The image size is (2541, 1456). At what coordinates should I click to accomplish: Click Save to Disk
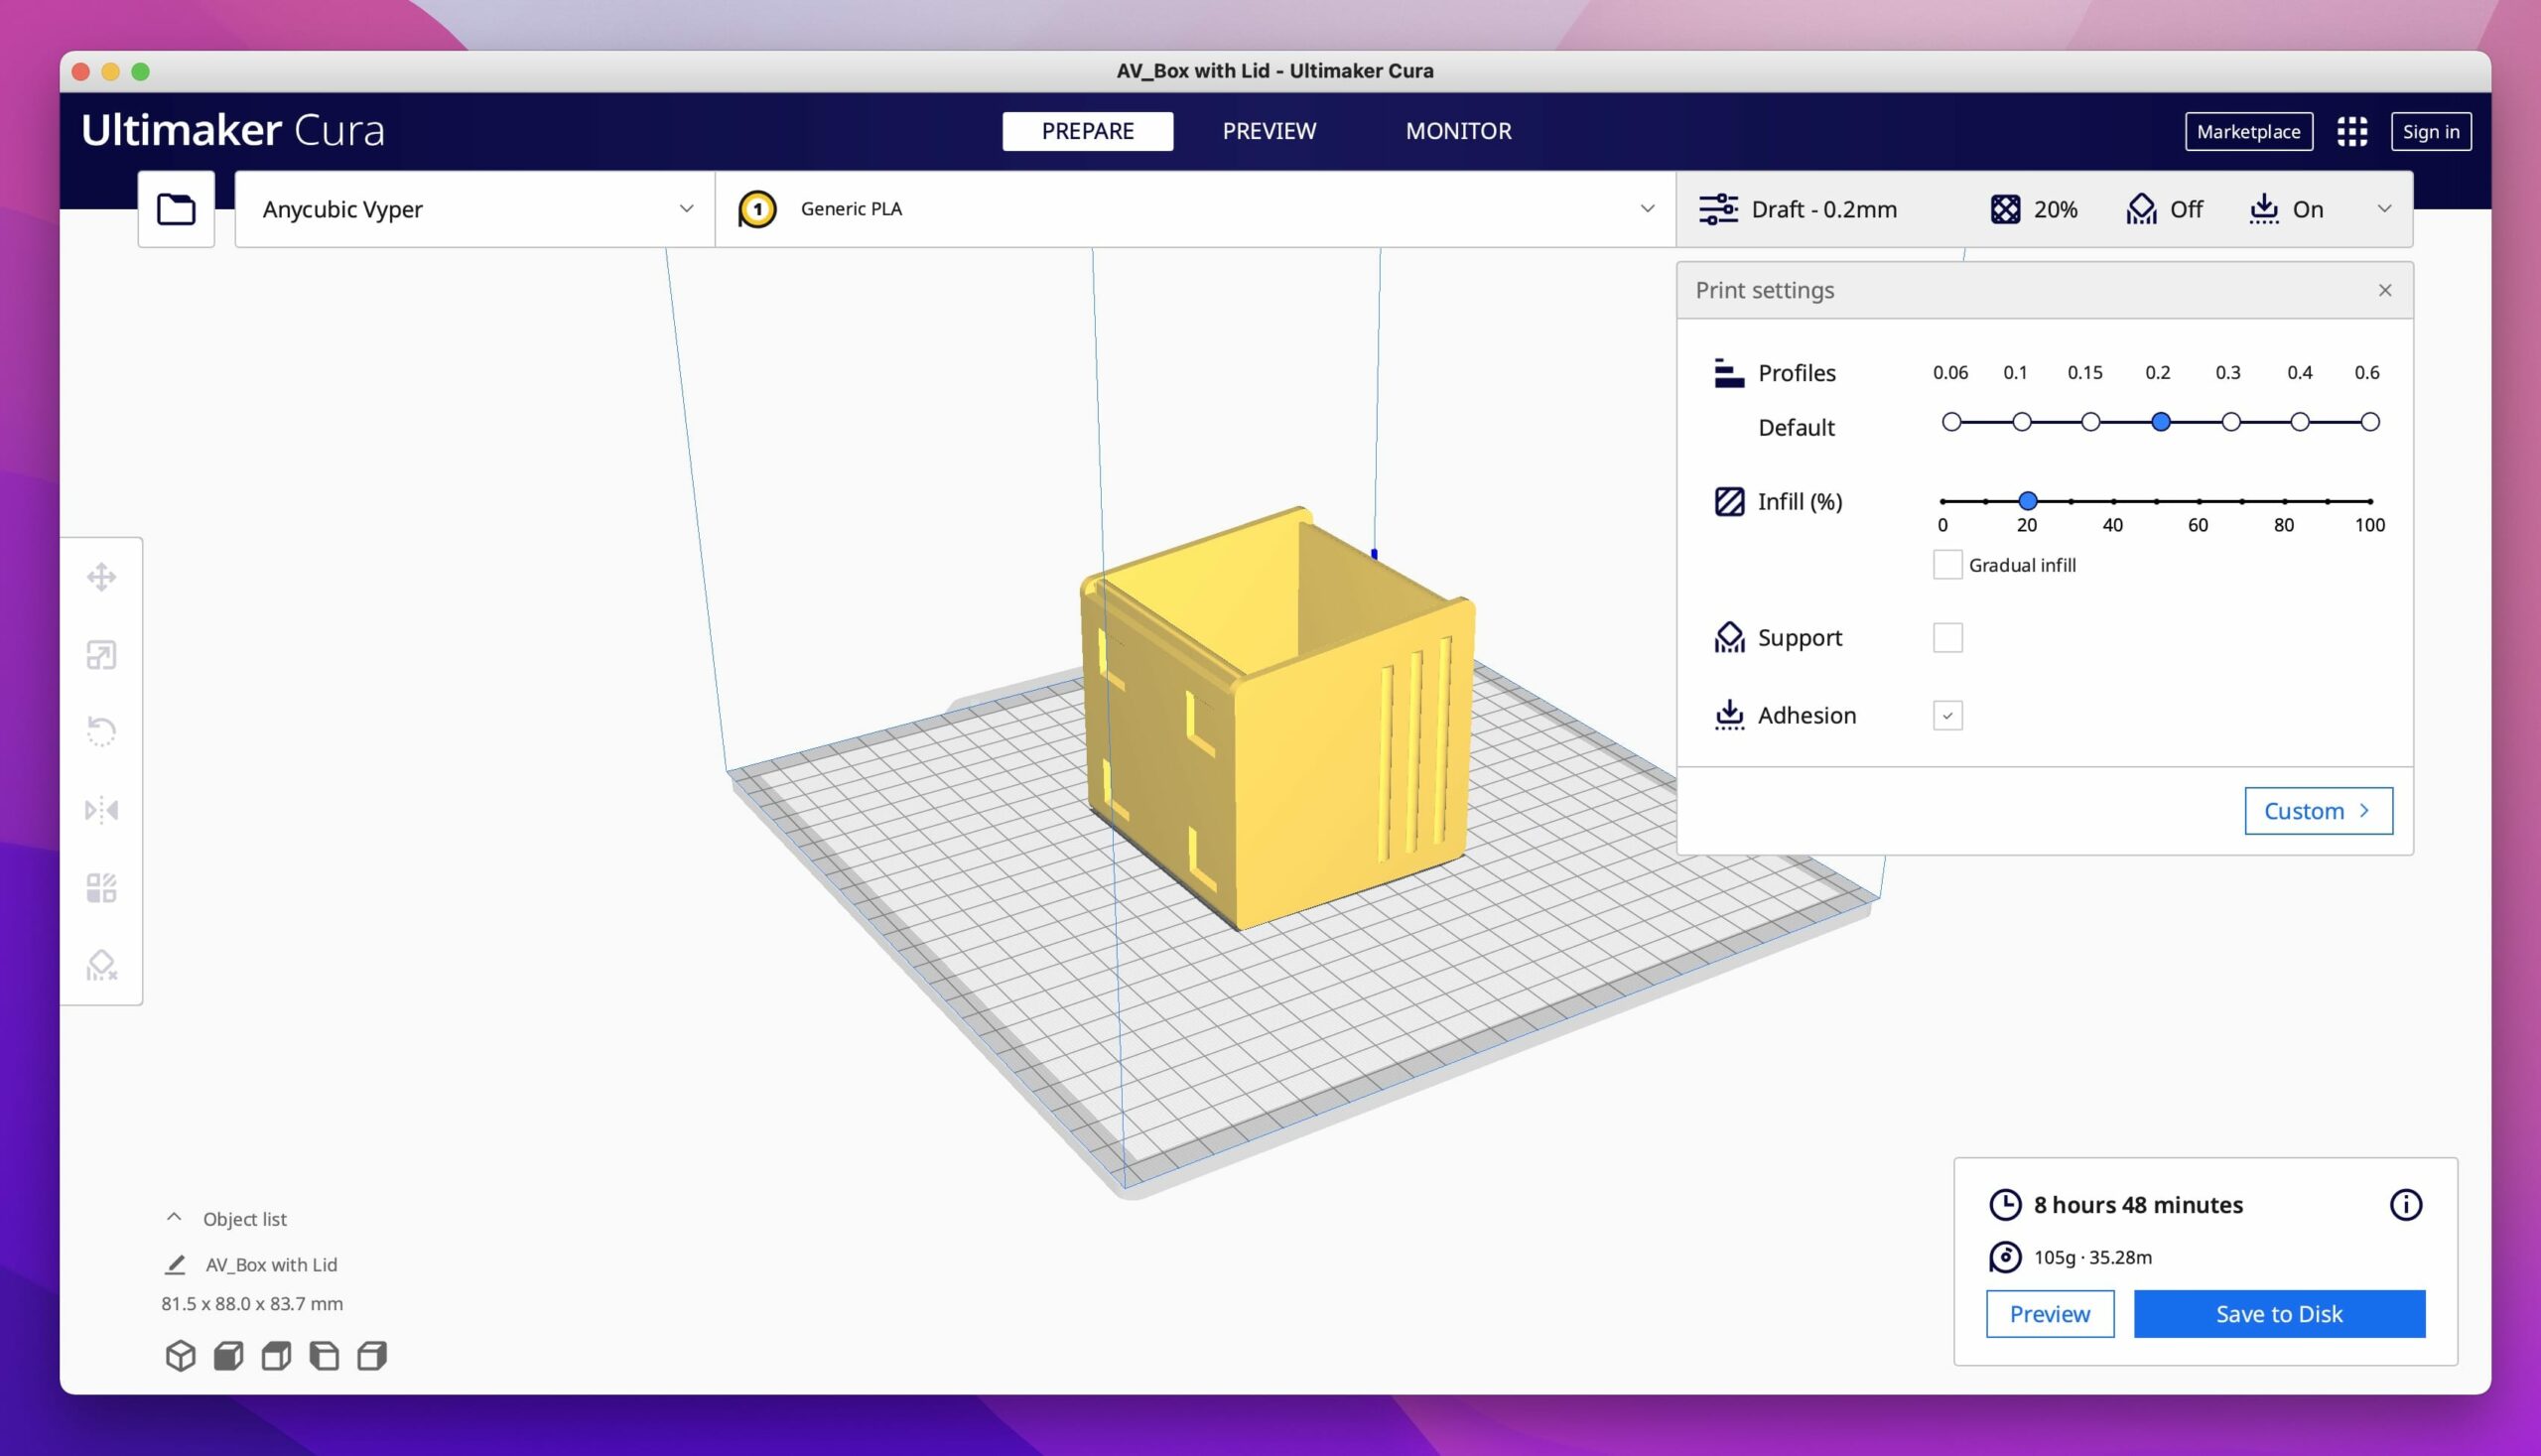coord(2278,1314)
